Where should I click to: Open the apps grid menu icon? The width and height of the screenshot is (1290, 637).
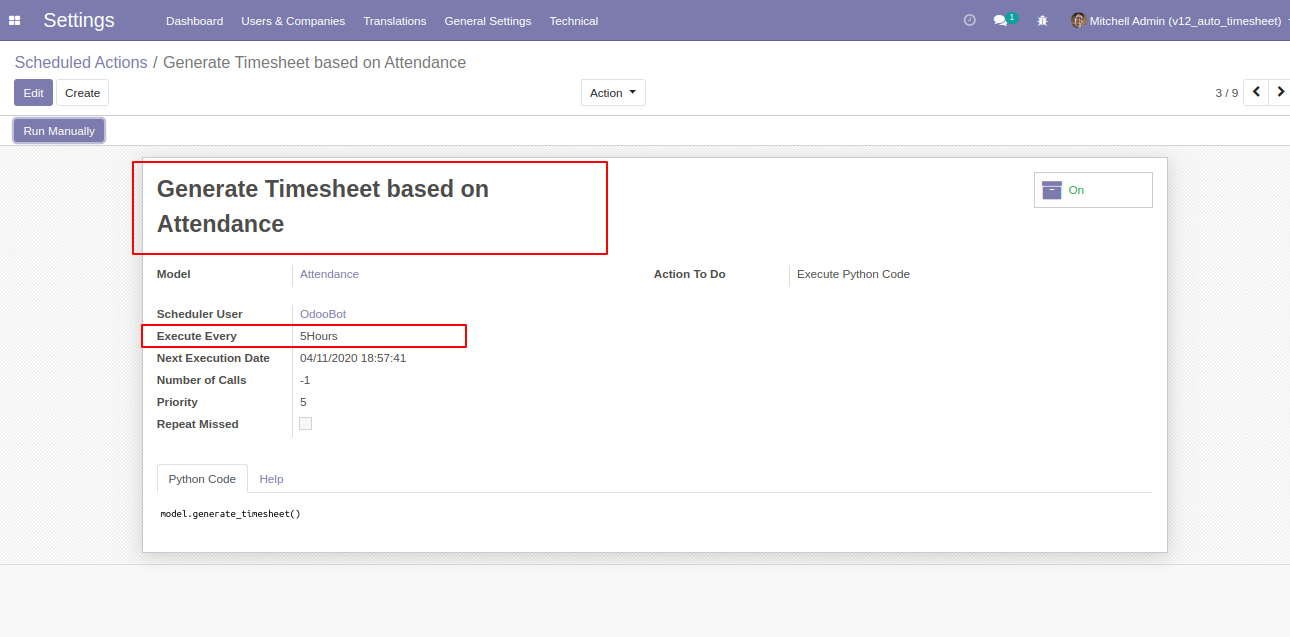tap(14, 20)
